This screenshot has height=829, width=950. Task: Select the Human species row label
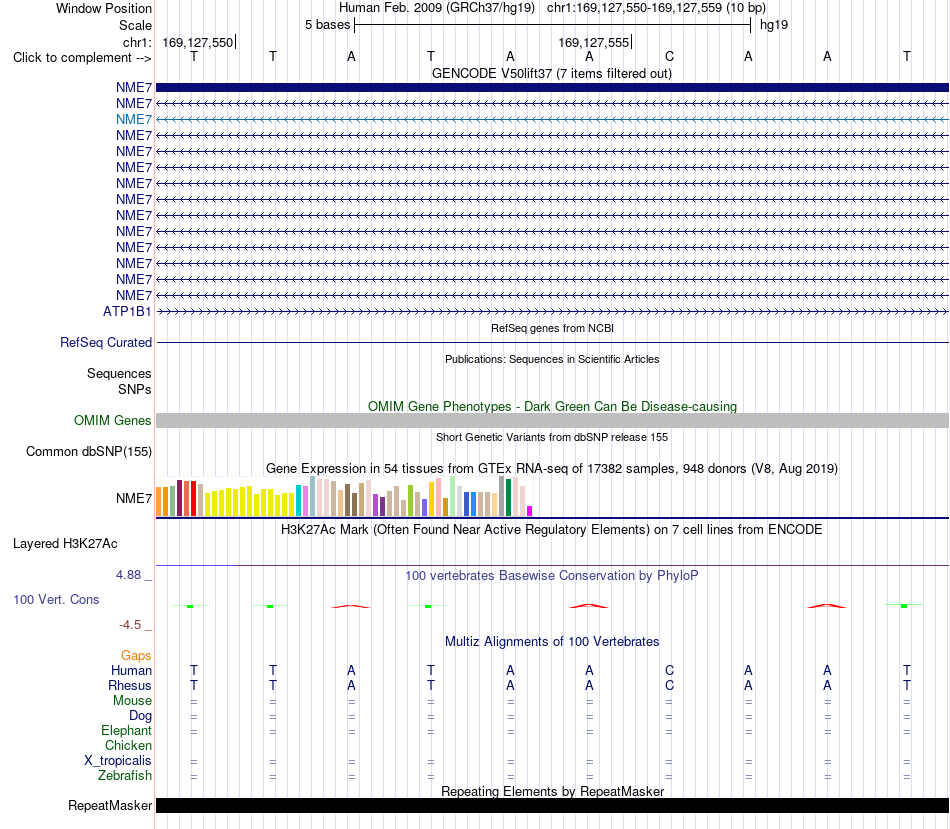(x=131, y=670)
